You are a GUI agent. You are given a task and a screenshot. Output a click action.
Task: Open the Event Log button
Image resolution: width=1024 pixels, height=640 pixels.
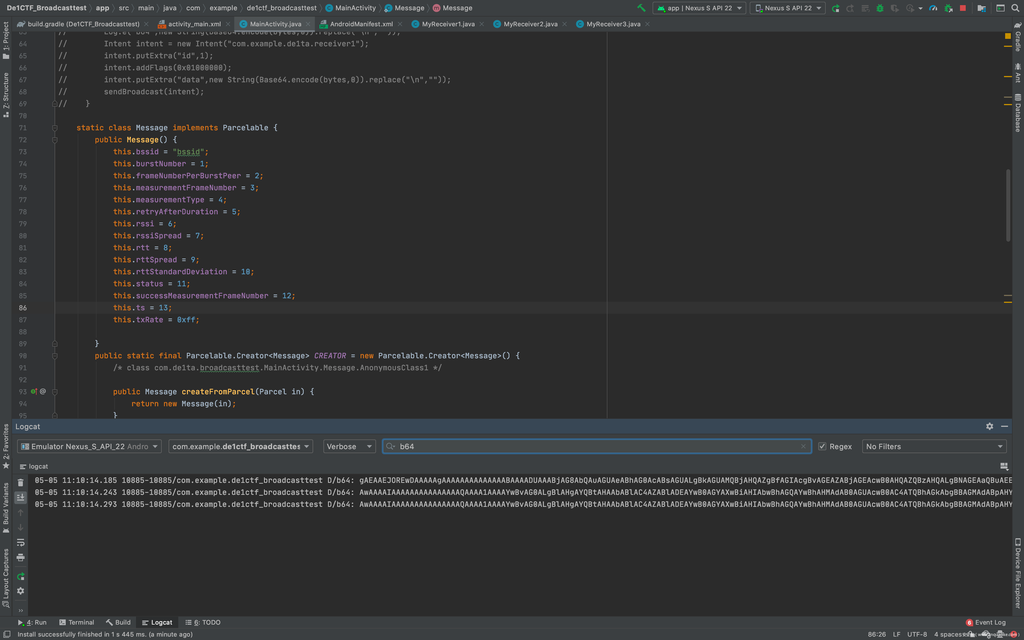985,622
